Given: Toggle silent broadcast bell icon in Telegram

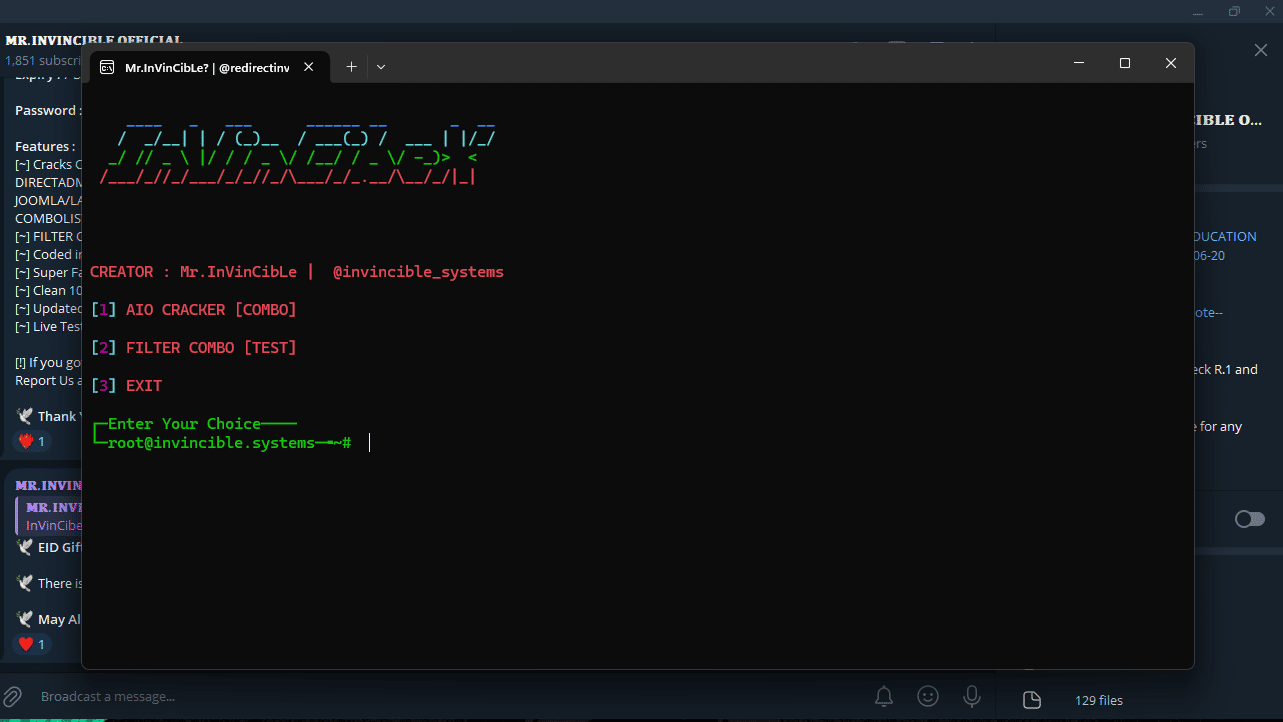Looking at the screenshot, I should [x=884, y=696].
